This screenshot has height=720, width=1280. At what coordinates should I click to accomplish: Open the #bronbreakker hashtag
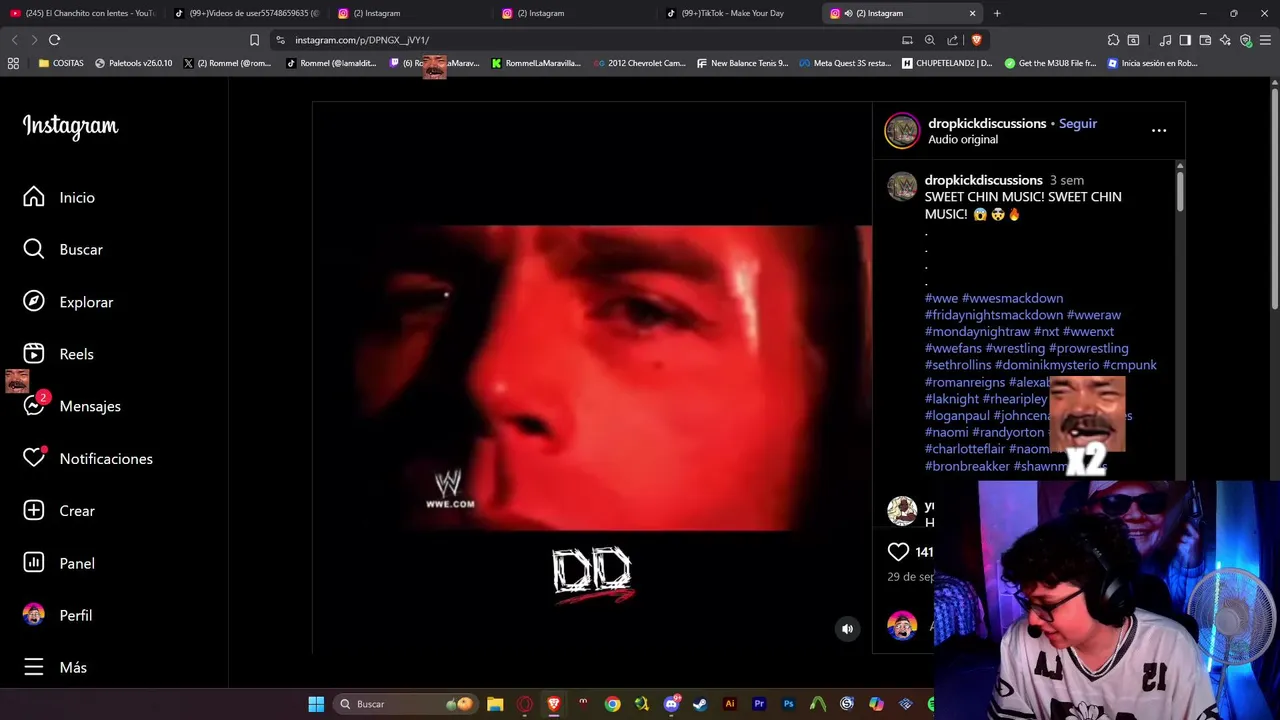click(x=967, y=466)
